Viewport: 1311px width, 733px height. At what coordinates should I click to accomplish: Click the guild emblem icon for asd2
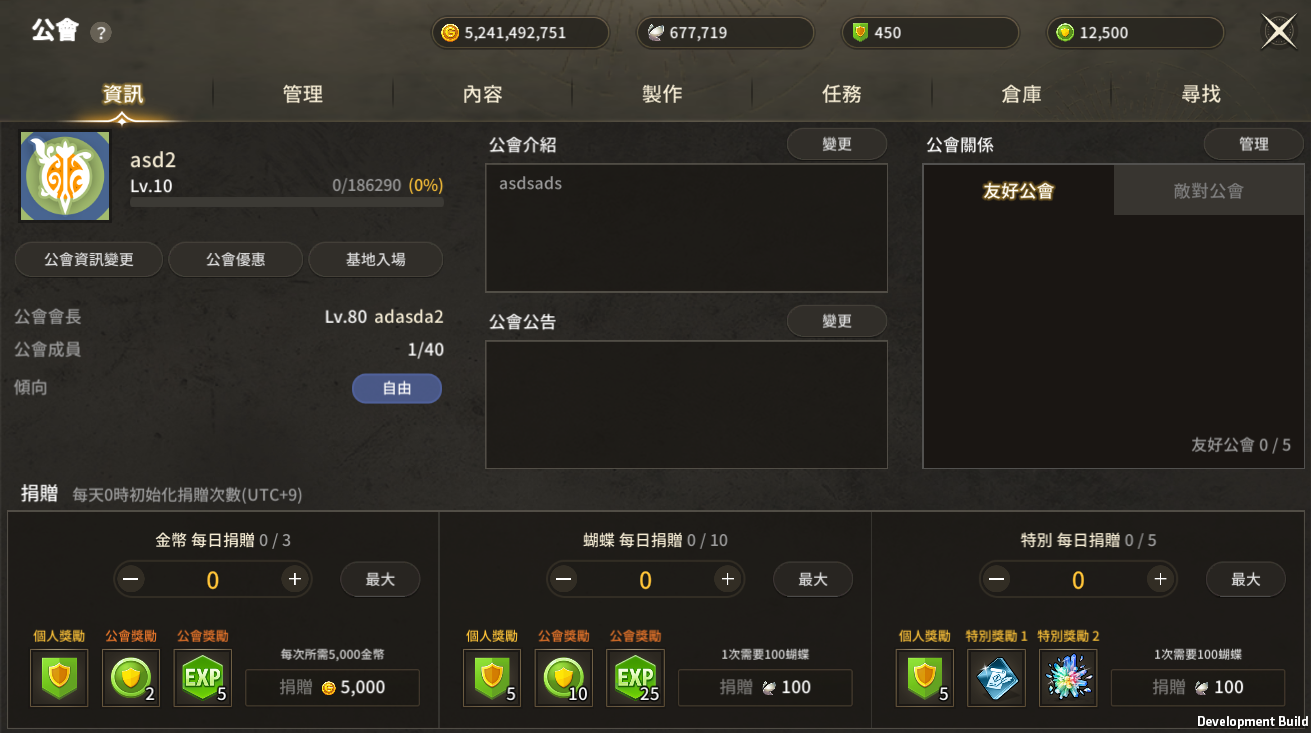(x=65, y=176)
